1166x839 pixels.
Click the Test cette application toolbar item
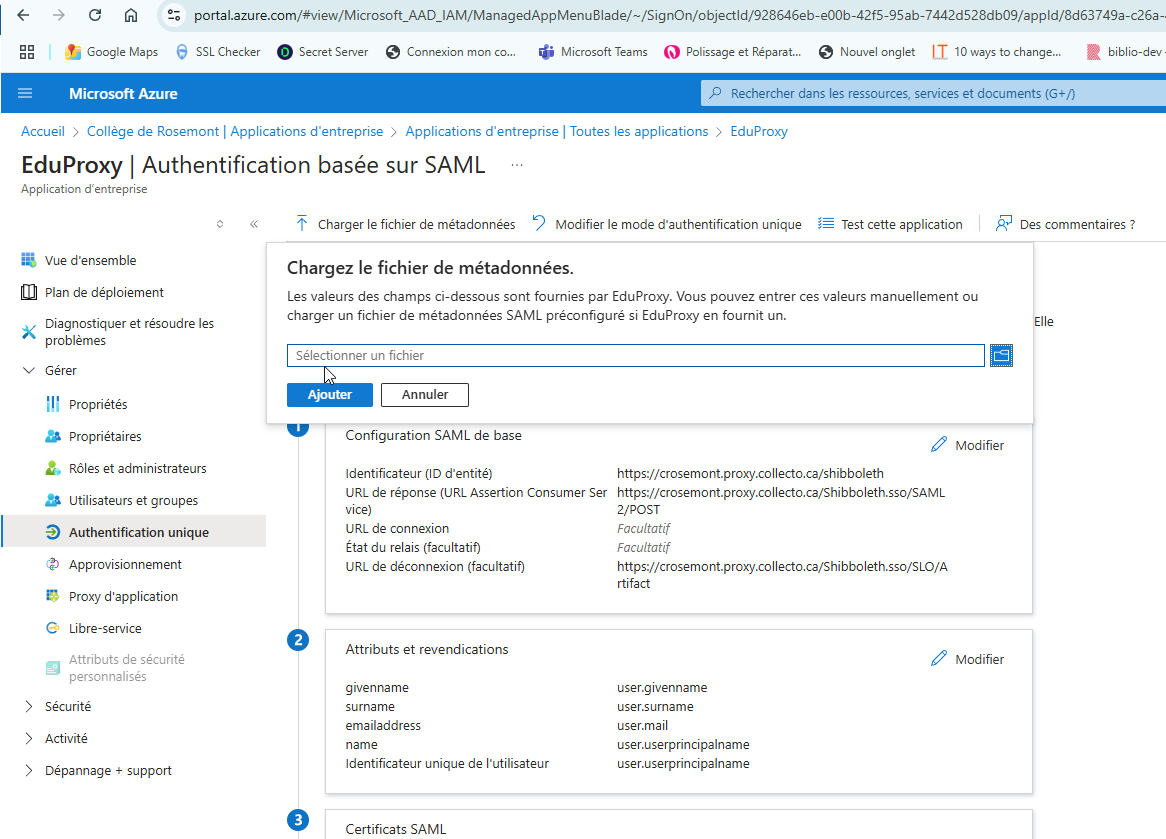(890, 224)
